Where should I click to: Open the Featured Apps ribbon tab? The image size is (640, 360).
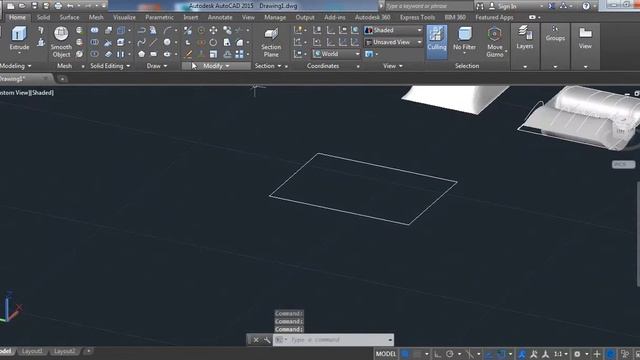click(494, 18)
